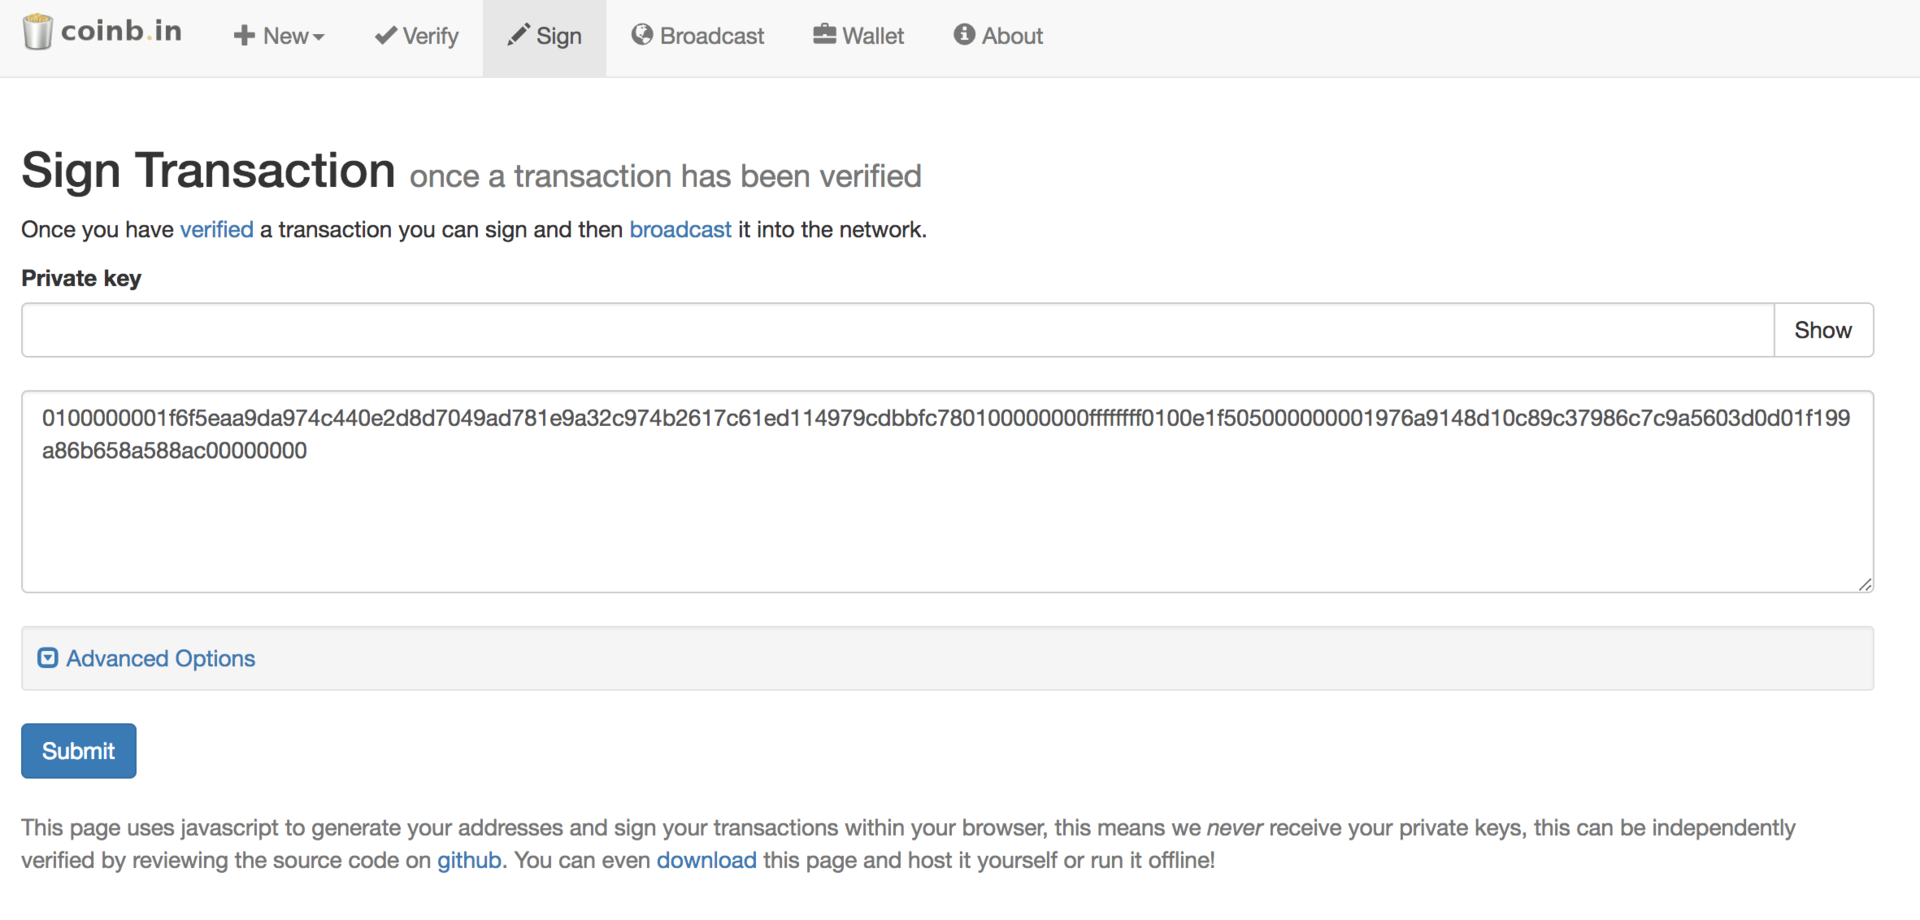Image resolution: width=1920 pixels, height=920 pixels.
Task: Toggle private key visibility with Show
Action: pos(1823,330)
